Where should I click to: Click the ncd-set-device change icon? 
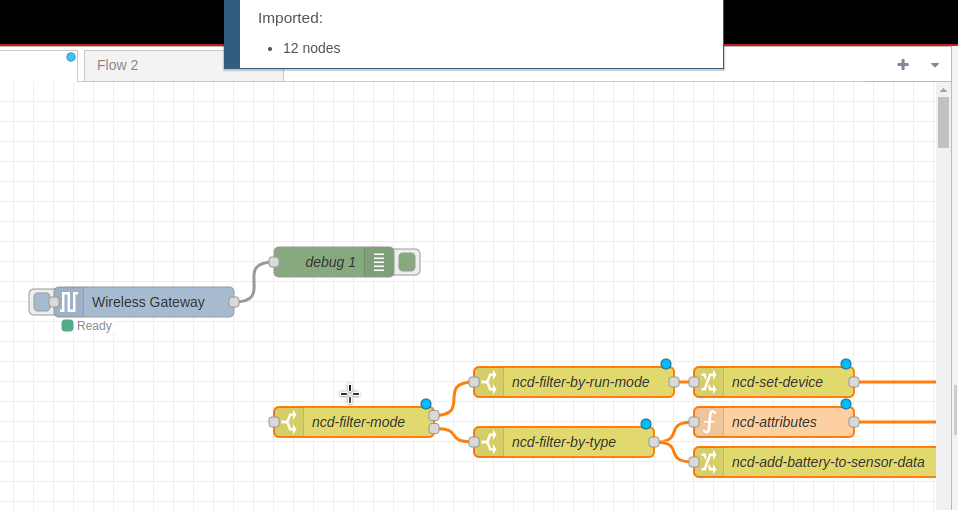[x=709, y=382]
